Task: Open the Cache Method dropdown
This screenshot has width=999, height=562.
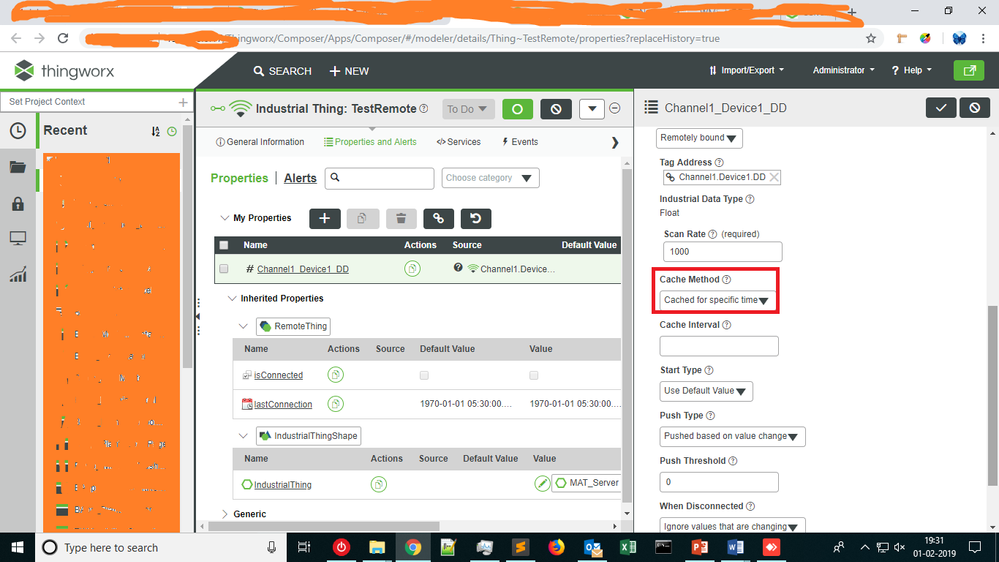Action: pyautogui.click(x=717, y=300)
